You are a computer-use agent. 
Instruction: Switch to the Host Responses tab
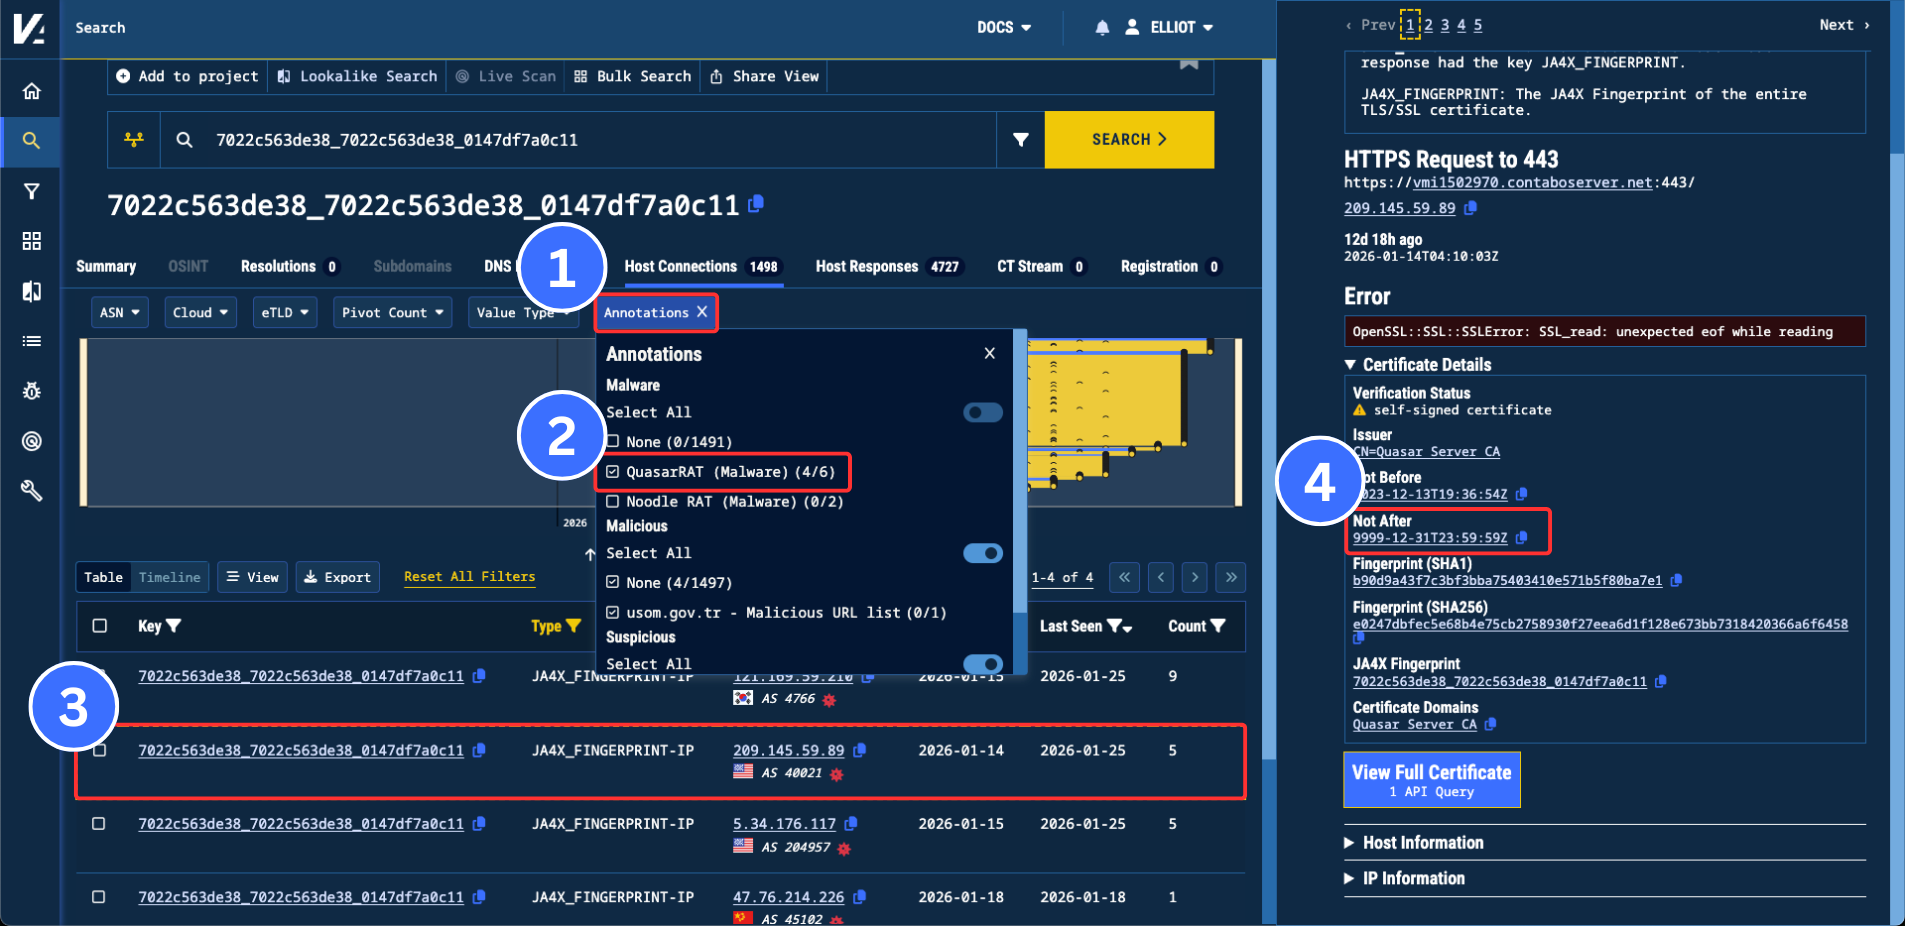point(887,267)
